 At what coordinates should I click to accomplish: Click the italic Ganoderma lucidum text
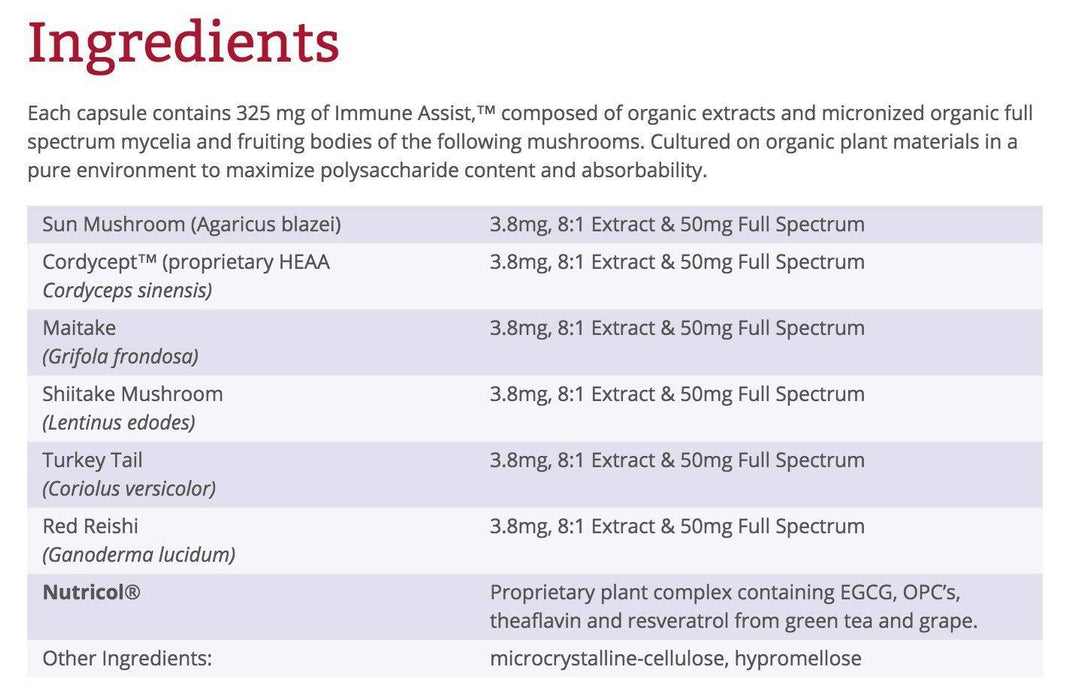[x=139, y=554]
